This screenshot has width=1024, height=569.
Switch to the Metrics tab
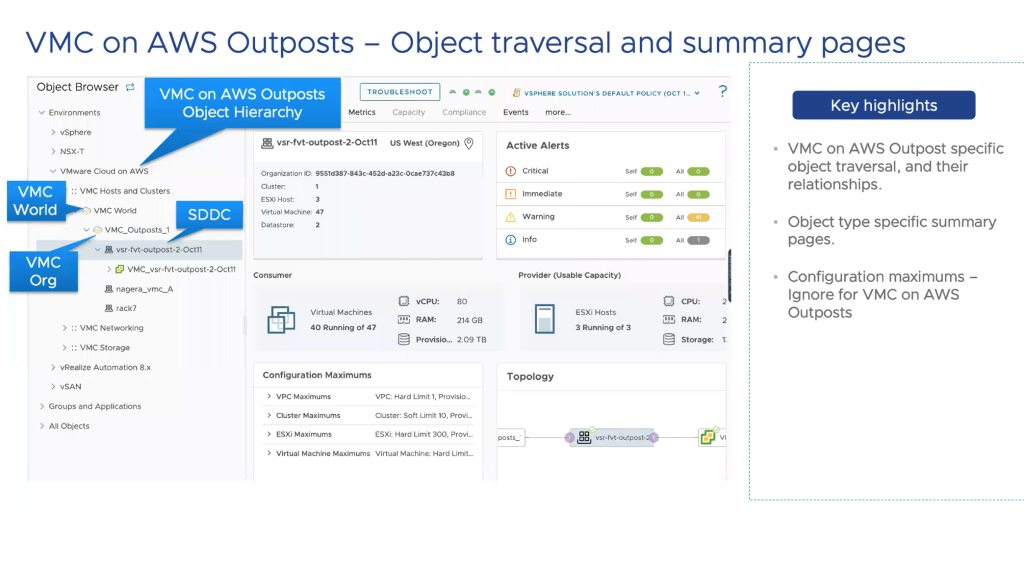pyautogui.click(x=362, y=112)
